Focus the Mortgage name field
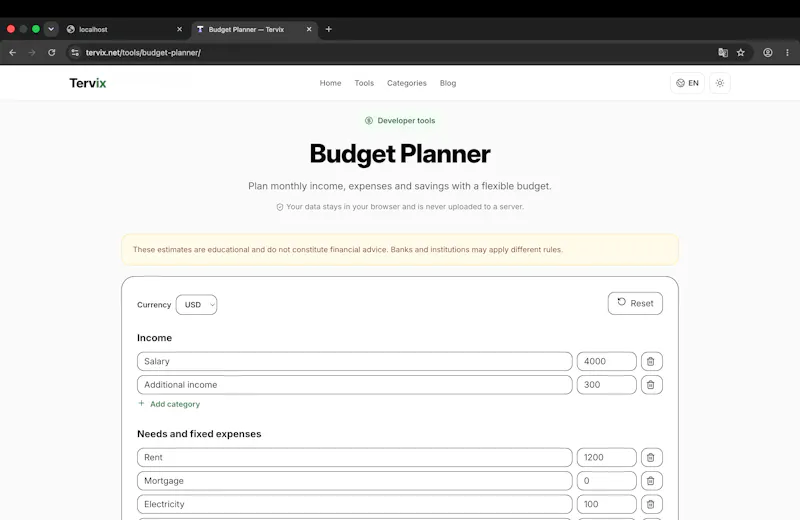The height and width of the screenshot is (520, 800). point(355,481)
